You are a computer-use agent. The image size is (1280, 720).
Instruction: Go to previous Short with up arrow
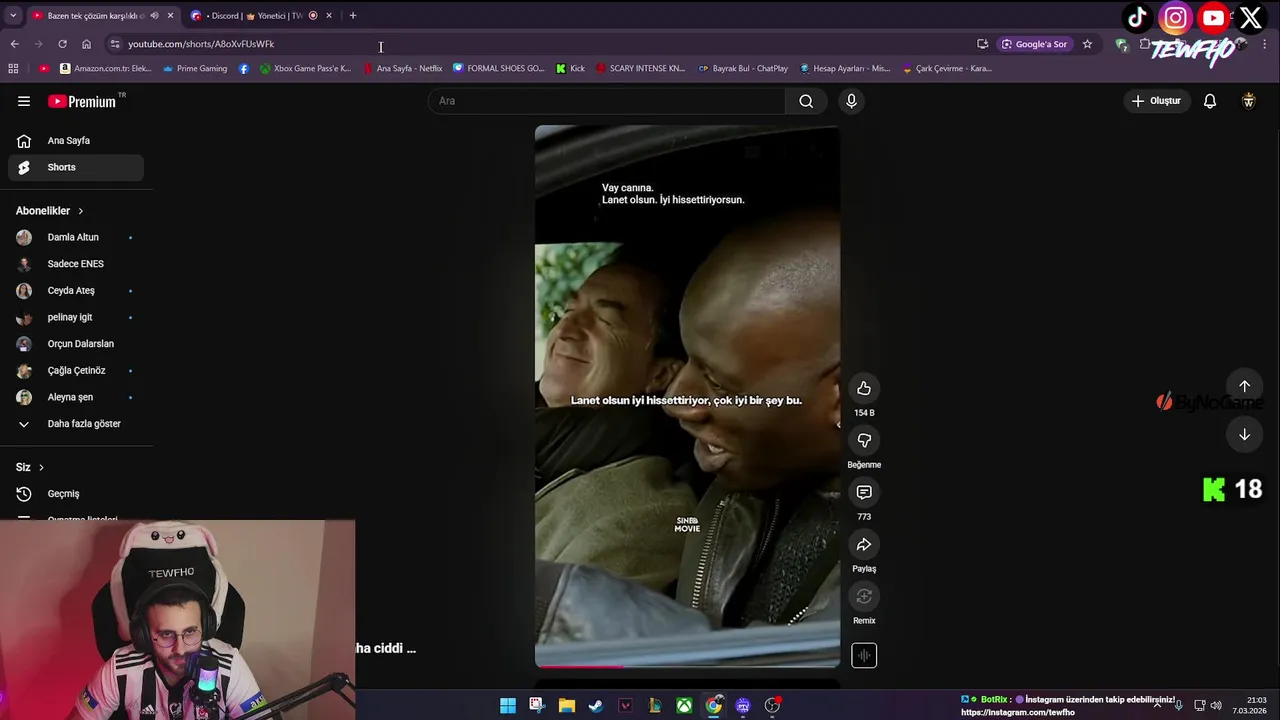coord(1244,386)
